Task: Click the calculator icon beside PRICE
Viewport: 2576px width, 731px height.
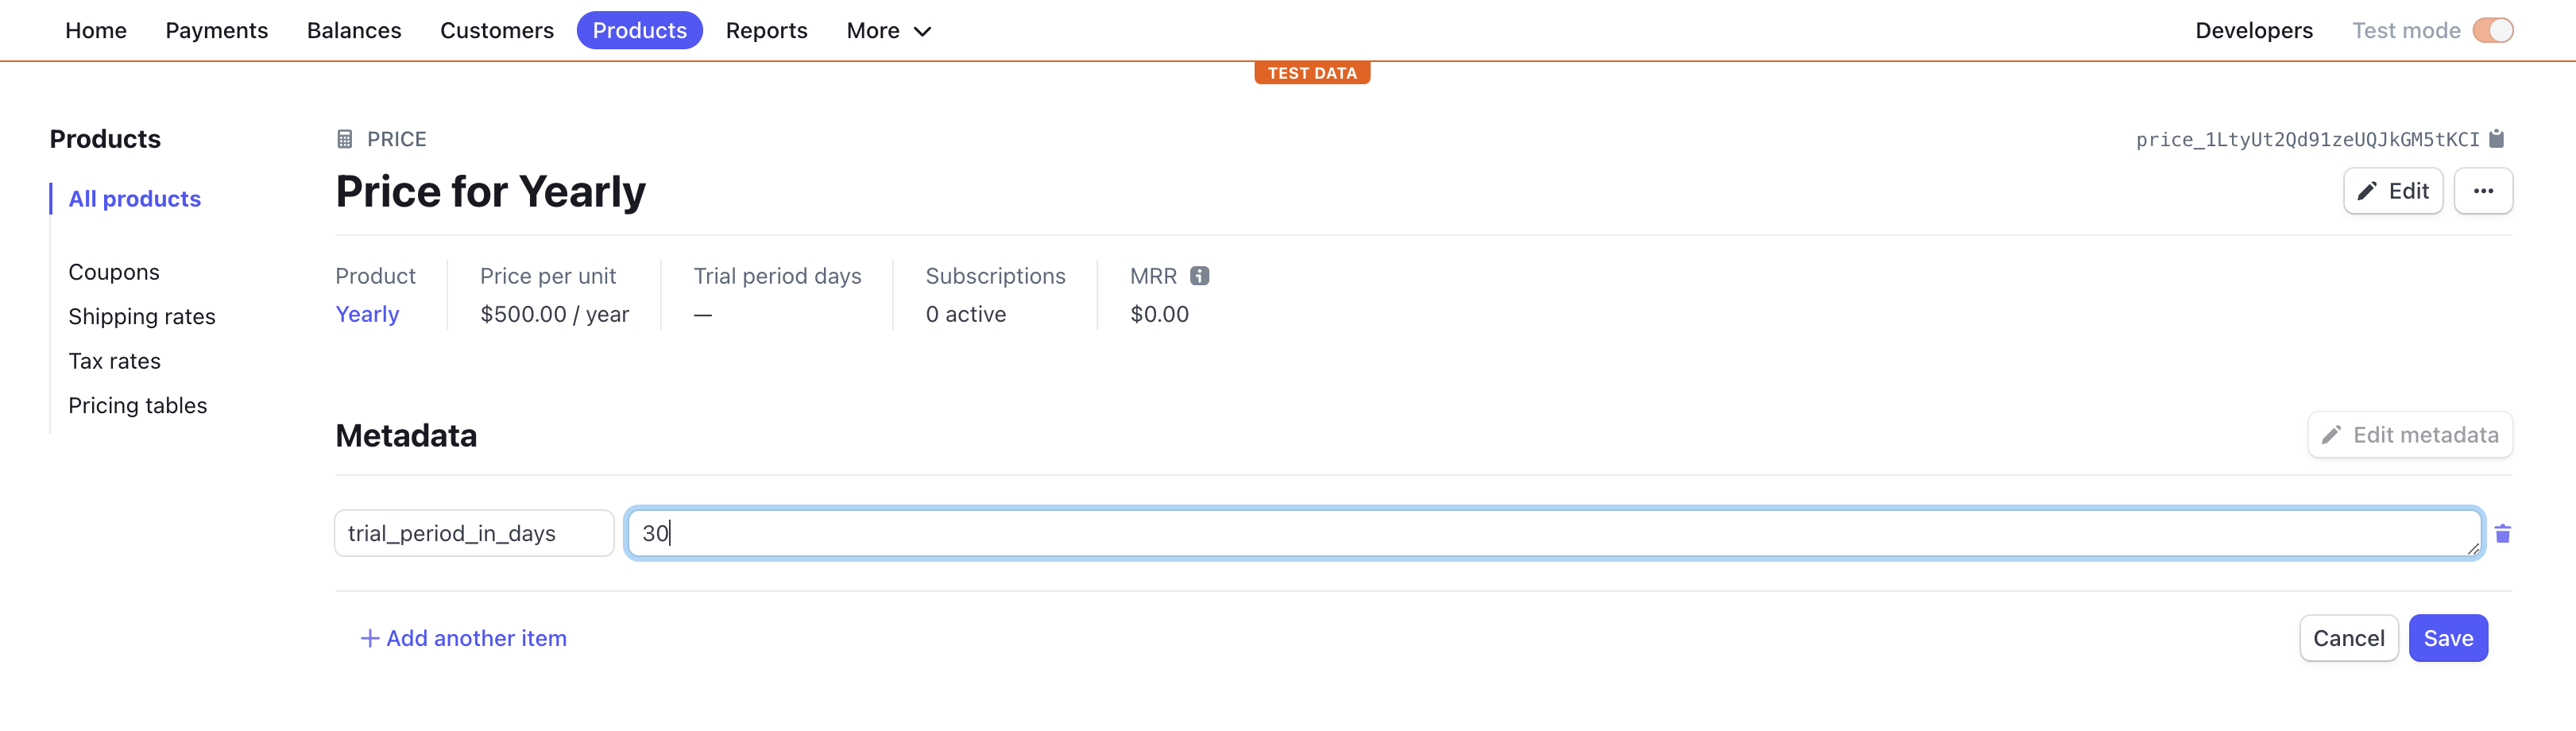Action: (x=345, y=139)
